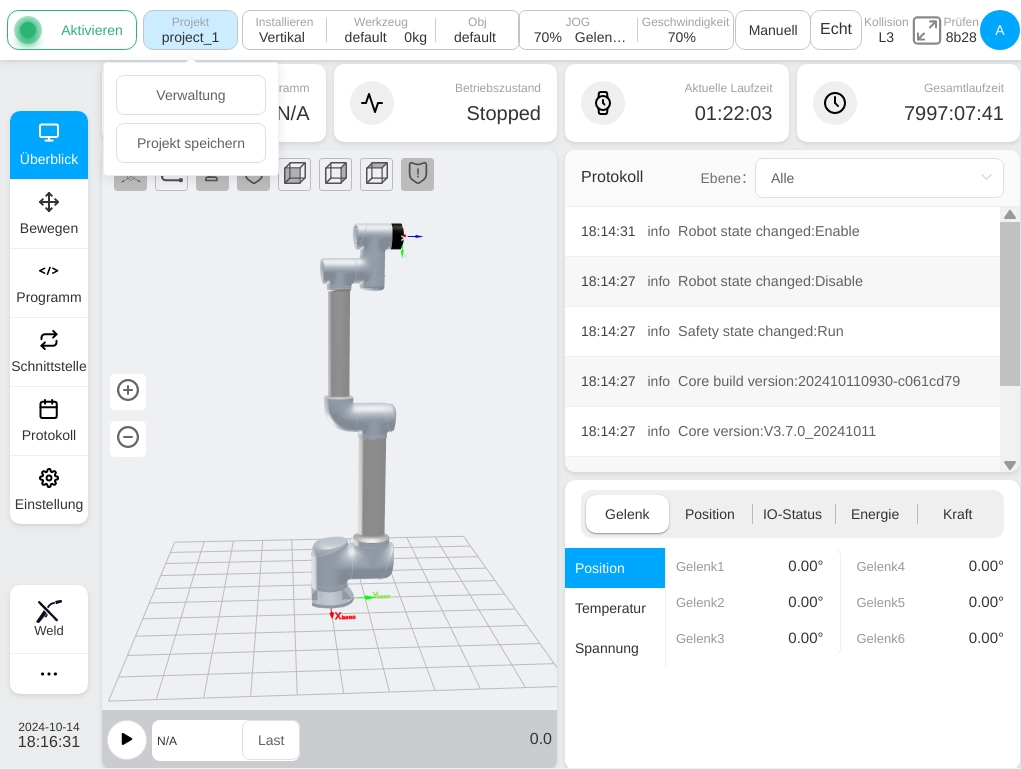This screenshot has width=1021, height=769.
Task: Open the Ebene level dropdown showing Alle
Action: (x=879, y=178)
